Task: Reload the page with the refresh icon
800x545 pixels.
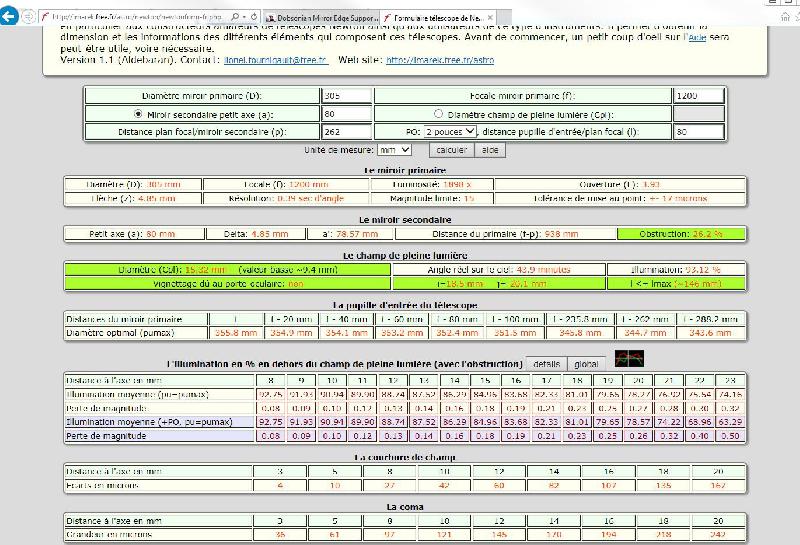Action: pos(254,17)
